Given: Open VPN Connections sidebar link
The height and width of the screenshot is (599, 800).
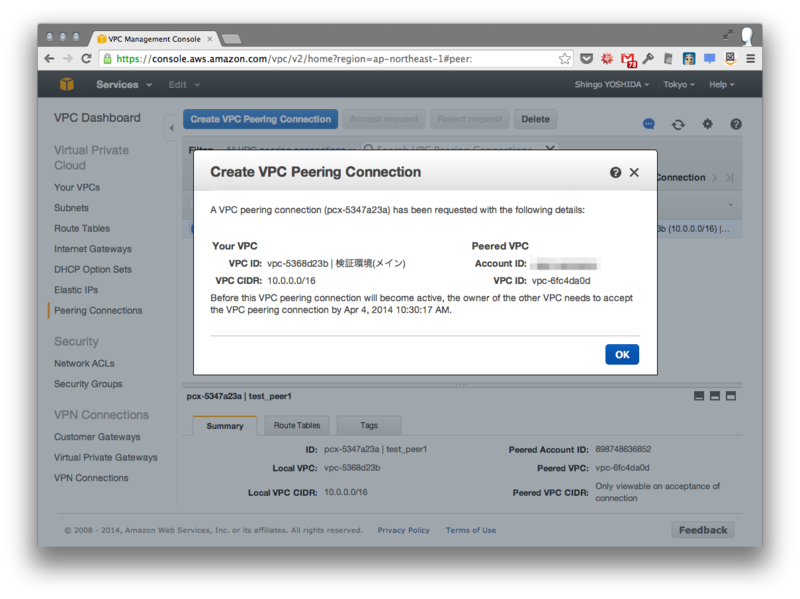Looking at the screenshot, I should (x=91, y=478).
